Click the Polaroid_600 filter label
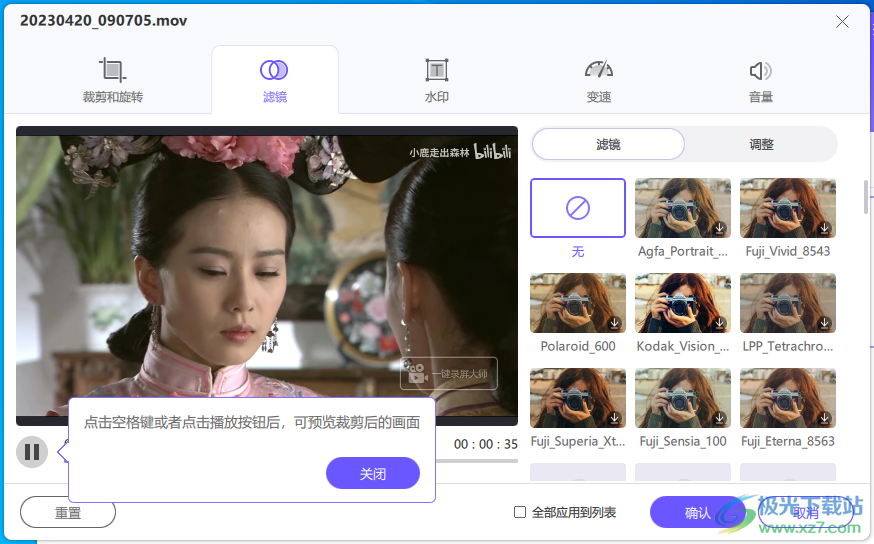Viewport: 874px width, 544px height. pyautogui.click(x=578, y=346)
